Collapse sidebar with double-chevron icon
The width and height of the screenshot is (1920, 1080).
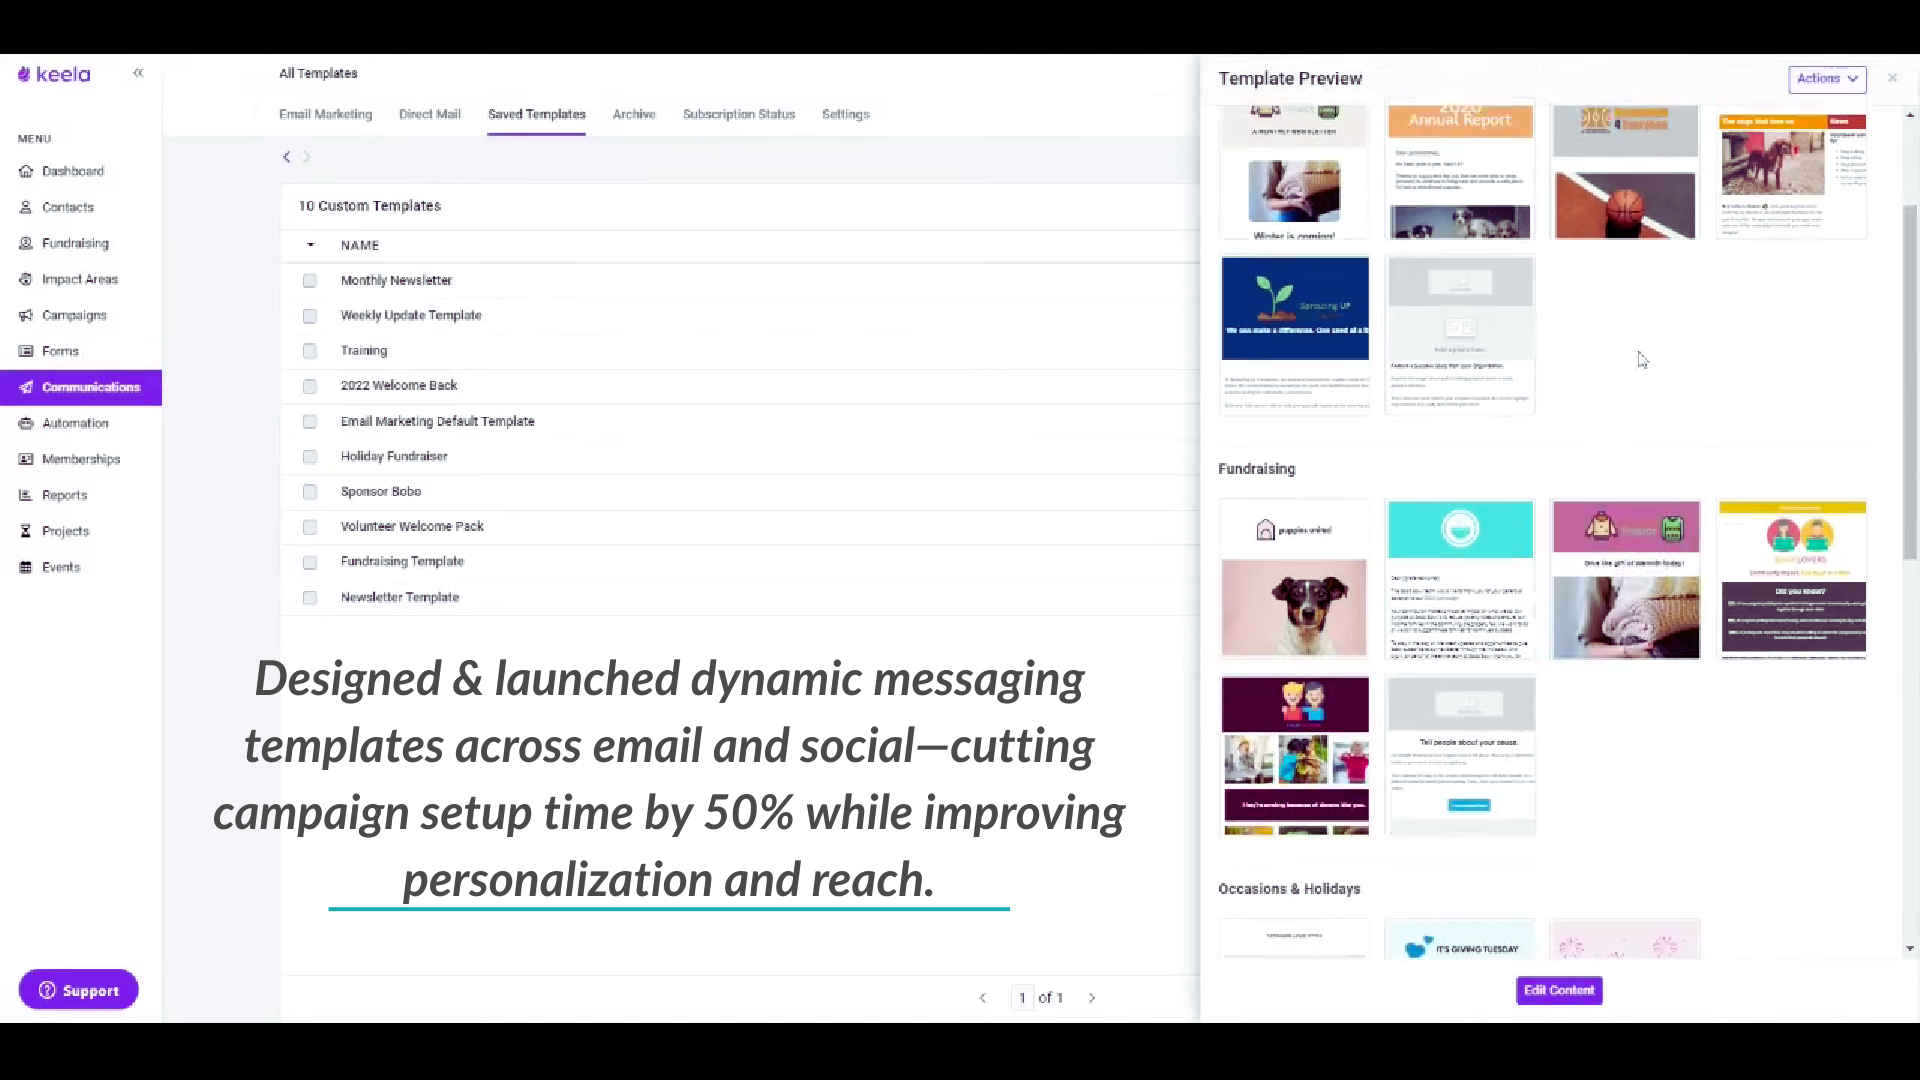pos(138,73)
